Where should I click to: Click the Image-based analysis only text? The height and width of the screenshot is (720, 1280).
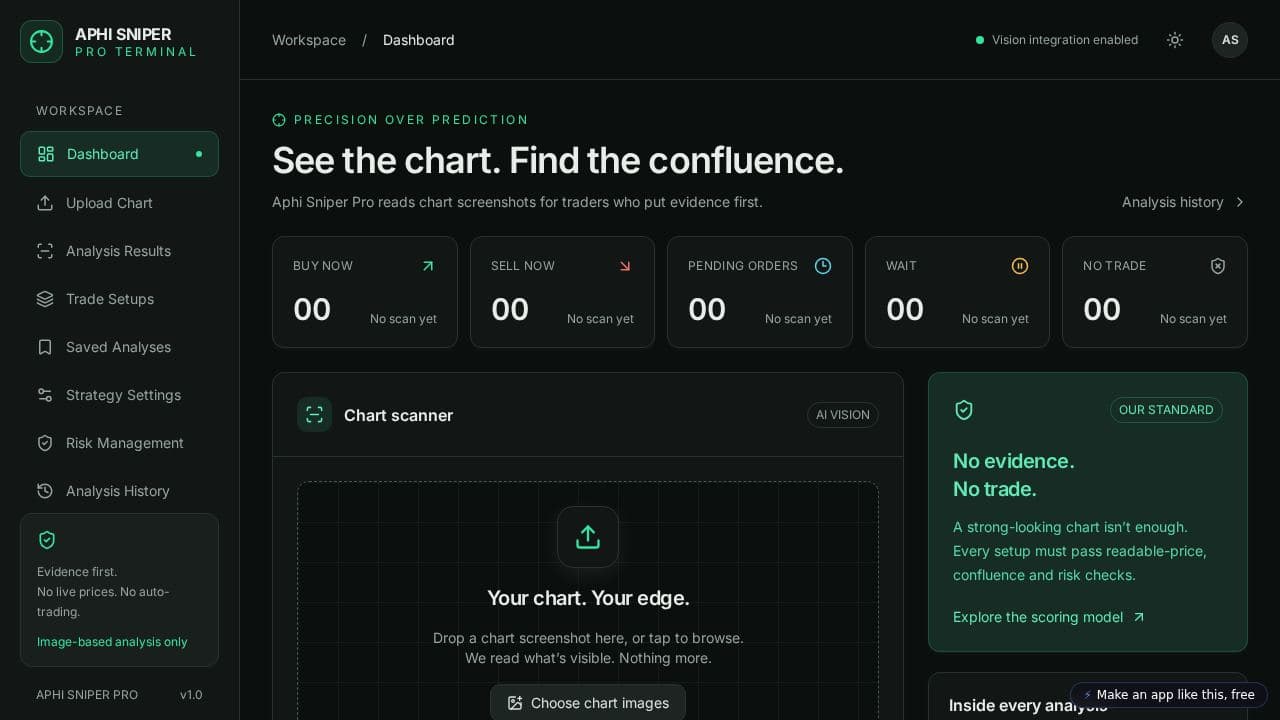coord(112,642)
